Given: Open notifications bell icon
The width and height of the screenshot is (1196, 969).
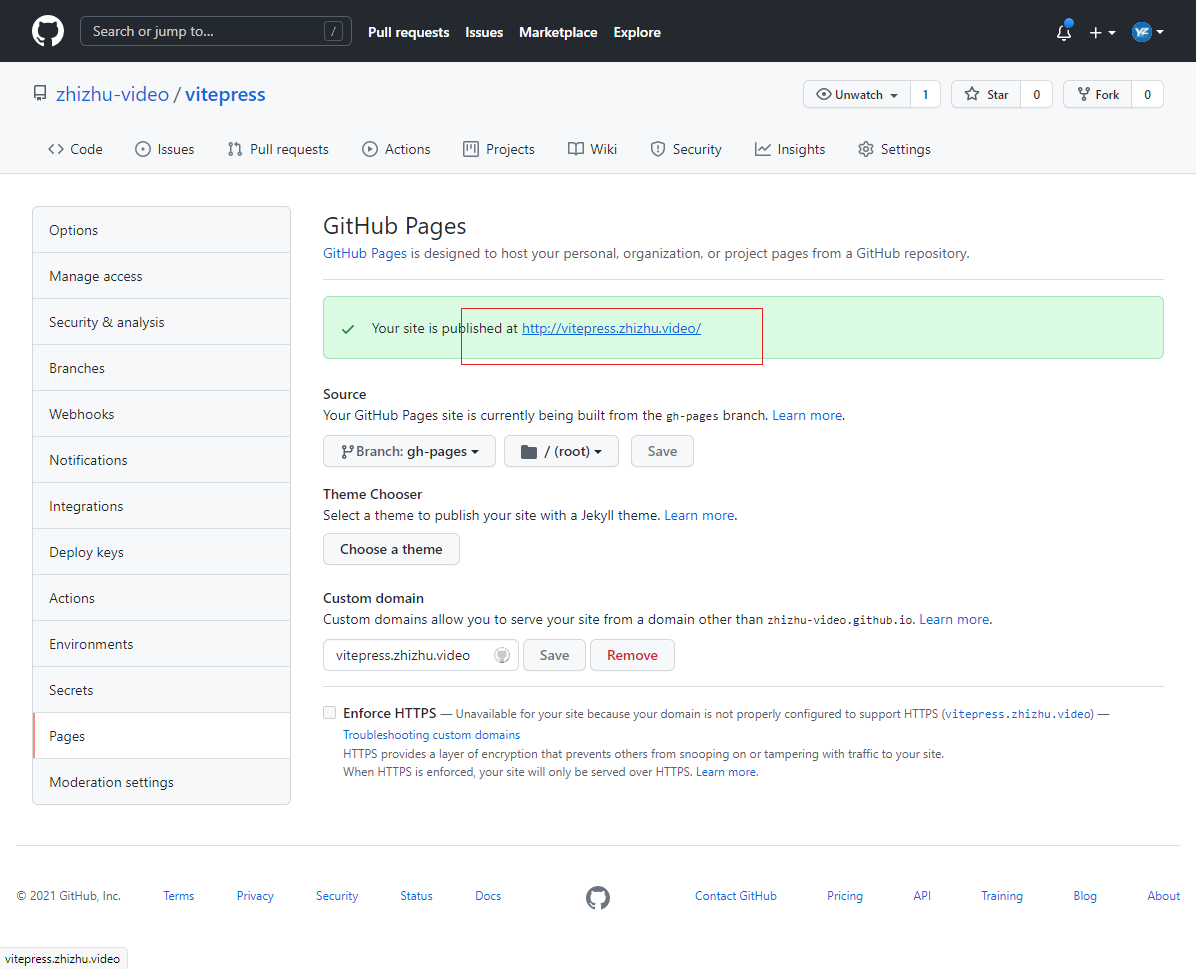Looking at the screenshot, I should (x=1064, y=32).
